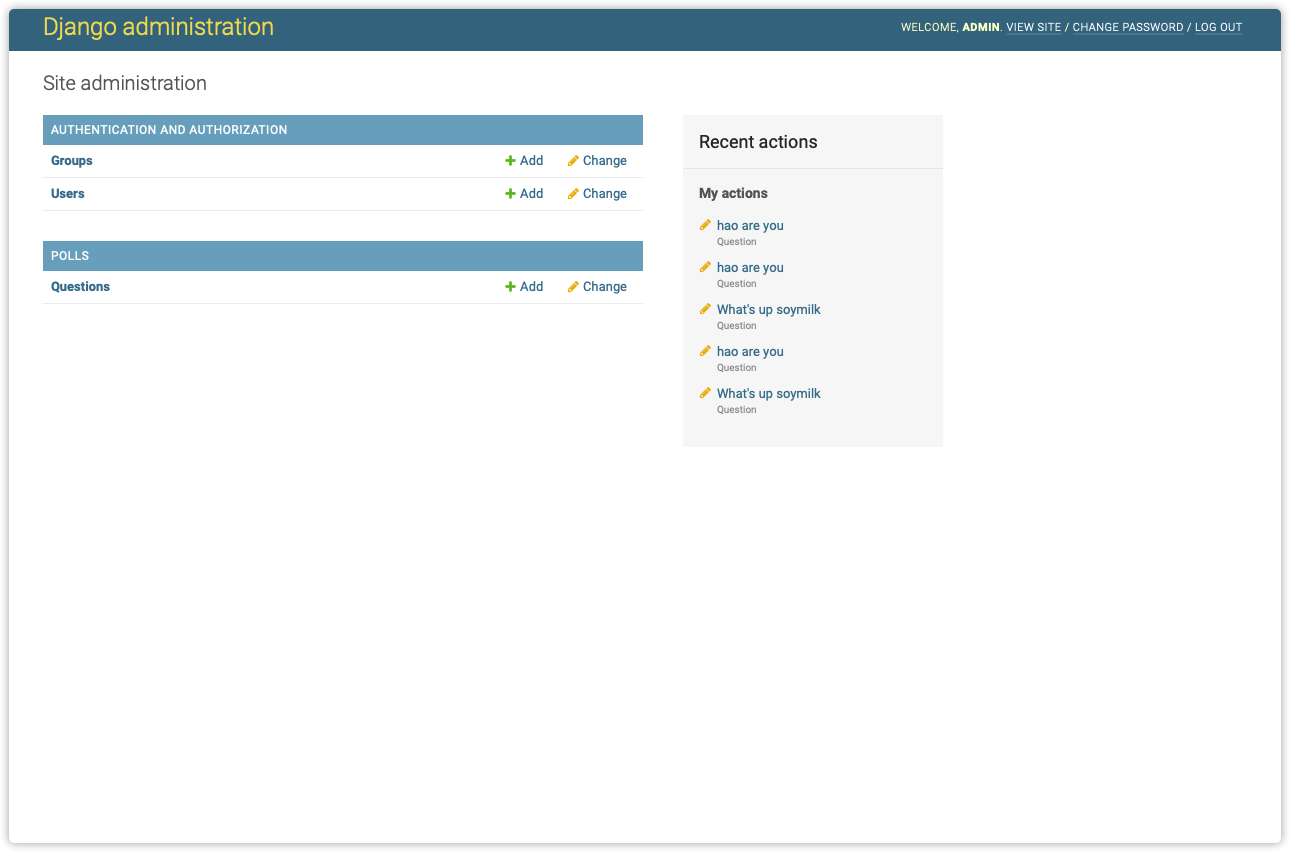This screenshot has height=852, width=1290.
Task: Click the 'My actions' subheading
Action: (x=733, y=193)
